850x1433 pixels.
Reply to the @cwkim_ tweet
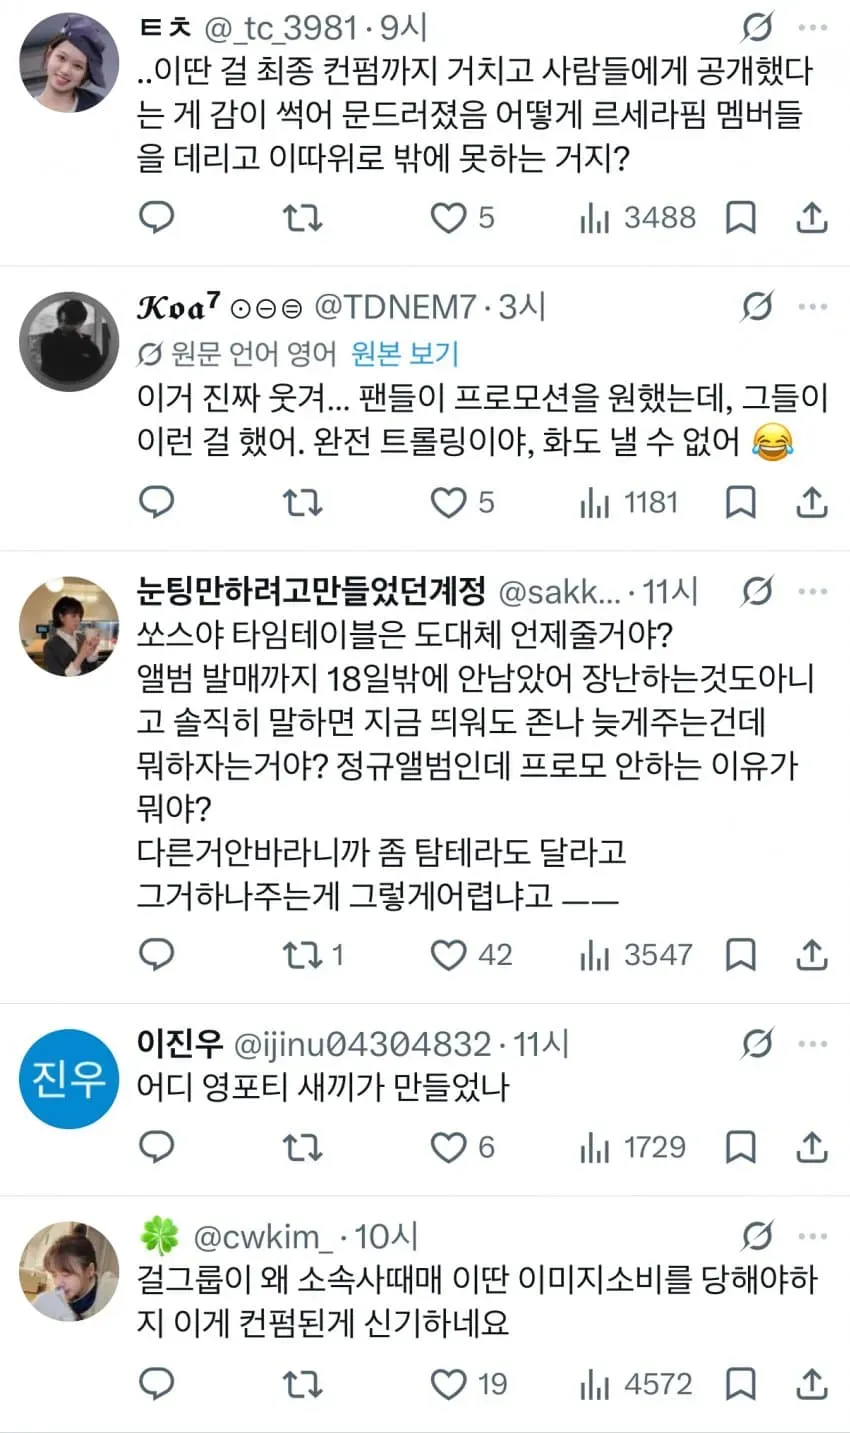[156, 1385]
